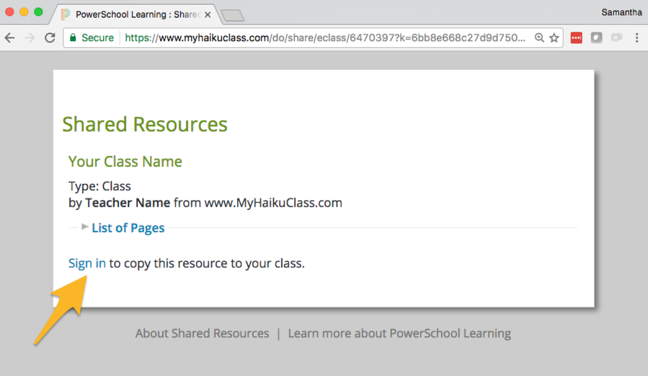Click the red extension icon

(x=576, y=38)
